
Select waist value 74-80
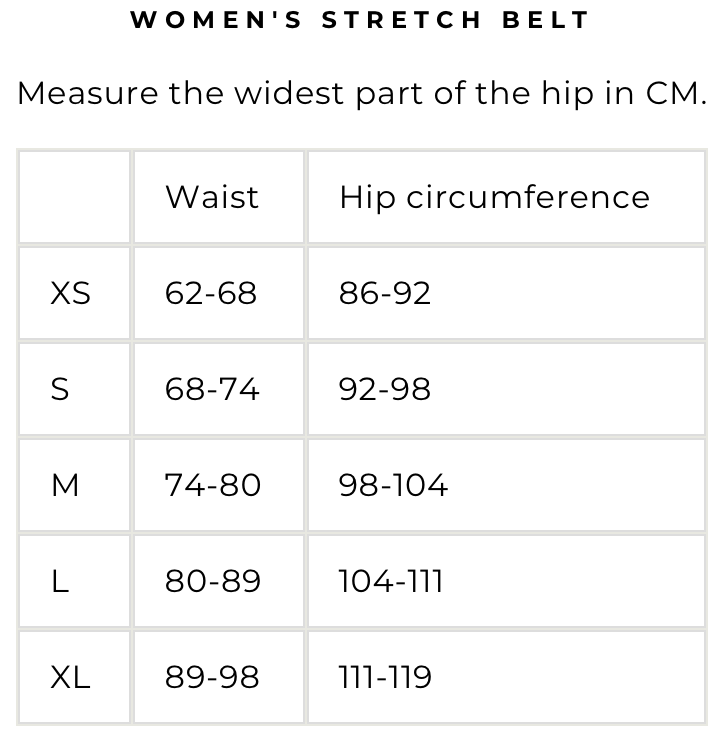(x=213, y=485)
